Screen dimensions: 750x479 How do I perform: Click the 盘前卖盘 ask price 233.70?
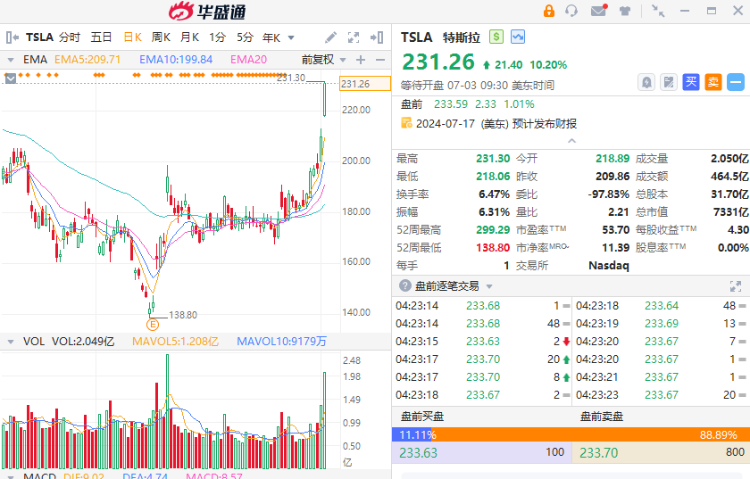599,453
